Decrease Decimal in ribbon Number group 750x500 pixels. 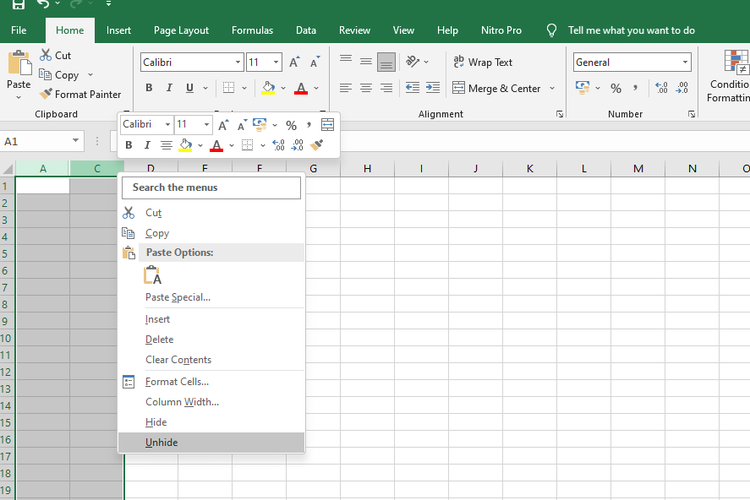click(682, 88)
